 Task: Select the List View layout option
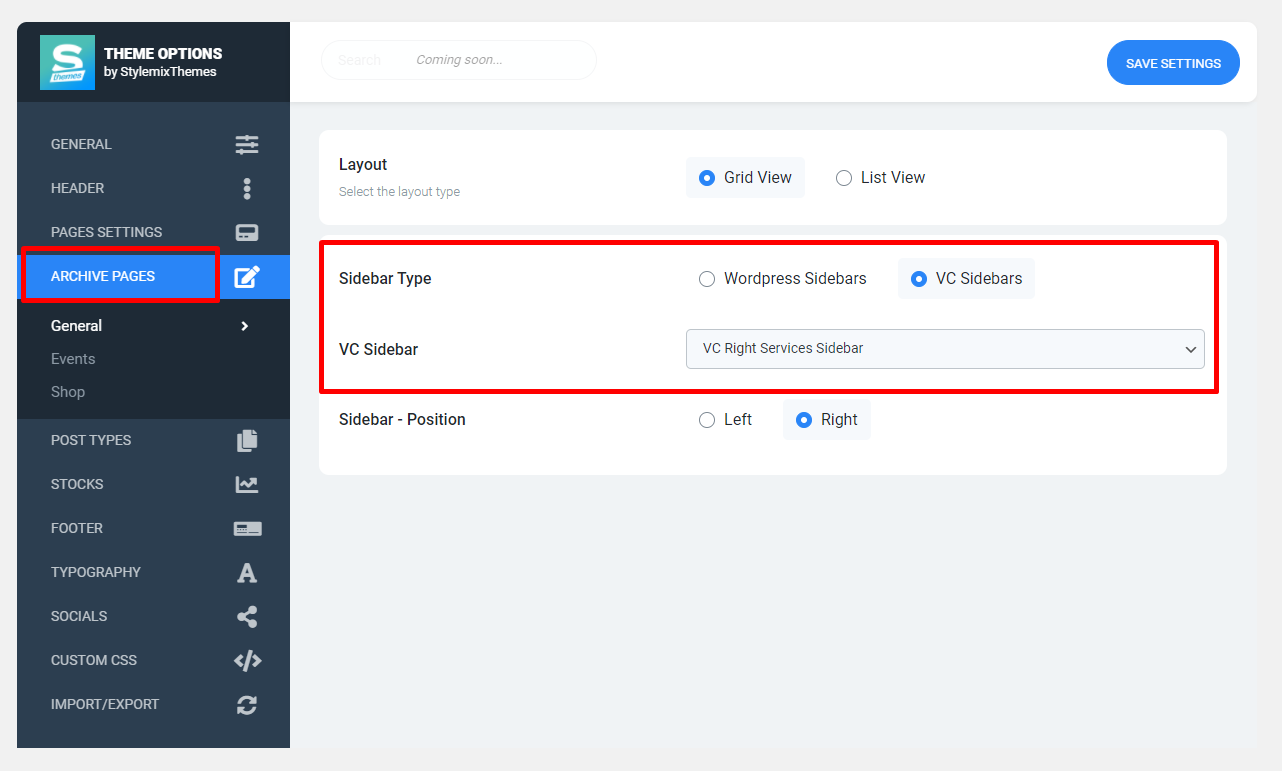point(844,178)
